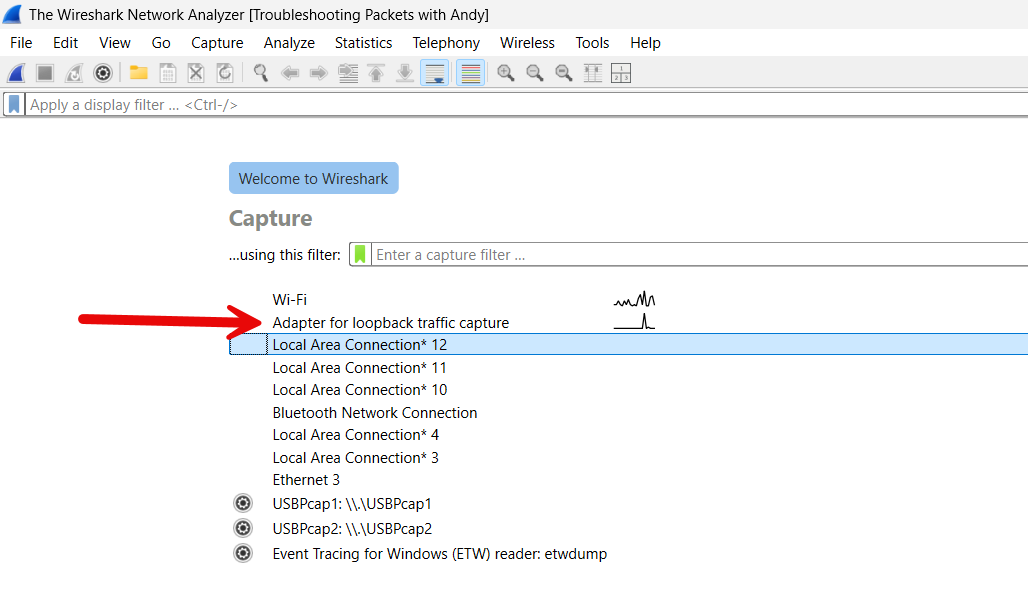
Task: Zoom in on the packet list
Action: click(x=506, y=72)
